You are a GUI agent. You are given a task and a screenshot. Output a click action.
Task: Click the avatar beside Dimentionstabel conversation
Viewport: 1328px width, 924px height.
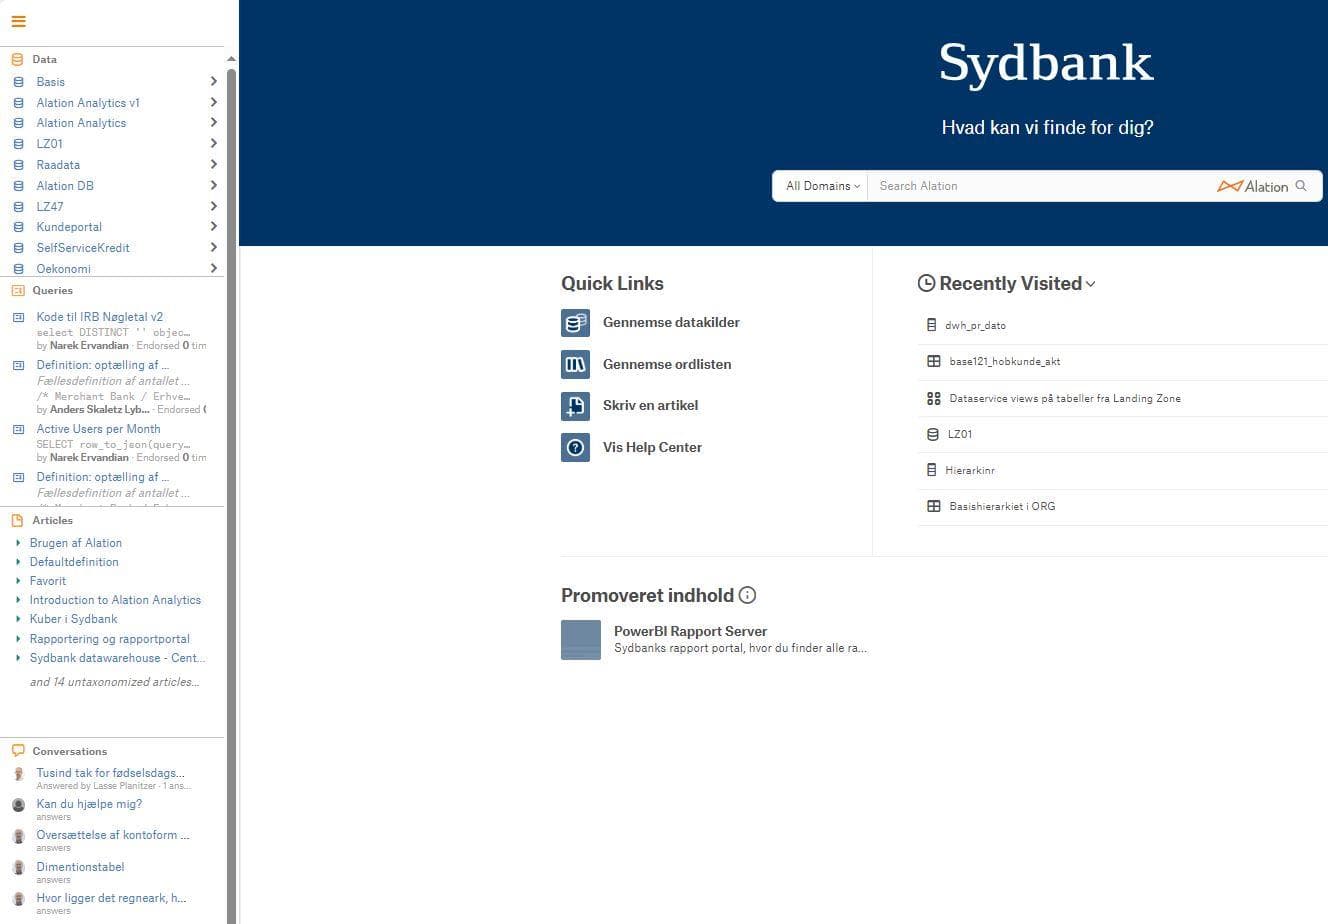pos(18,868)
